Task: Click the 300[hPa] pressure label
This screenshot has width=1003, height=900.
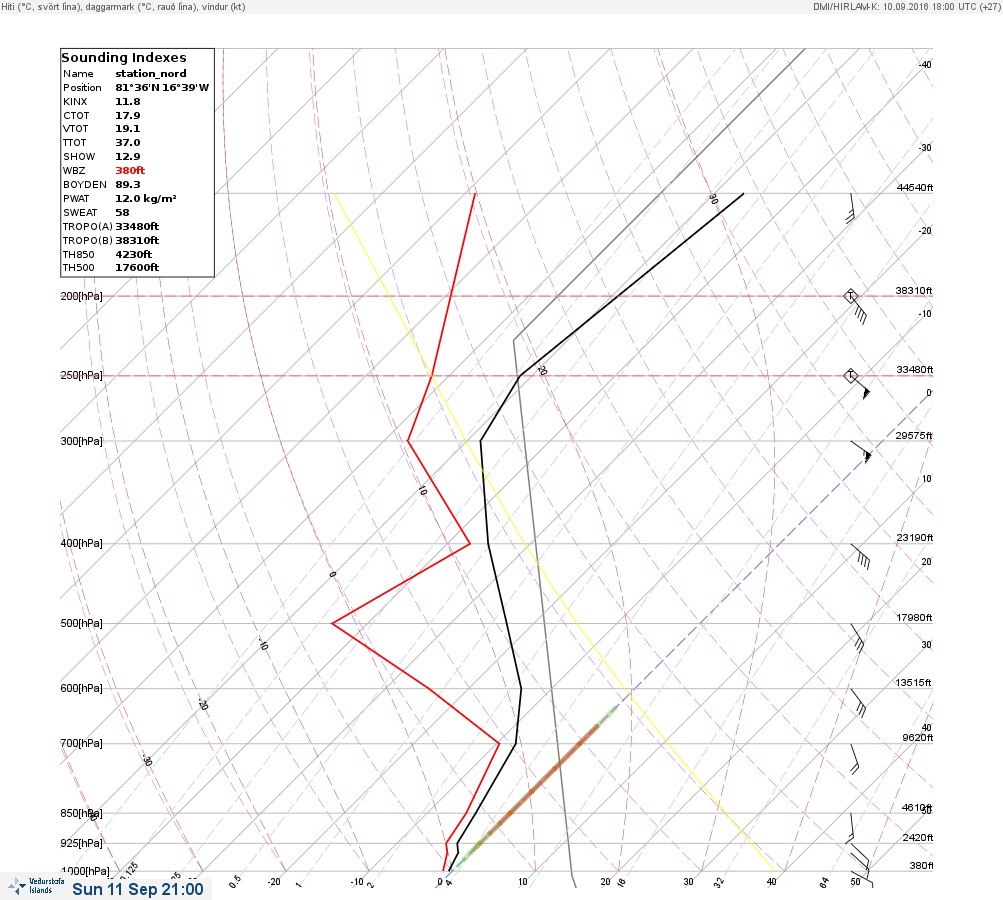Action: pos(81,441)
